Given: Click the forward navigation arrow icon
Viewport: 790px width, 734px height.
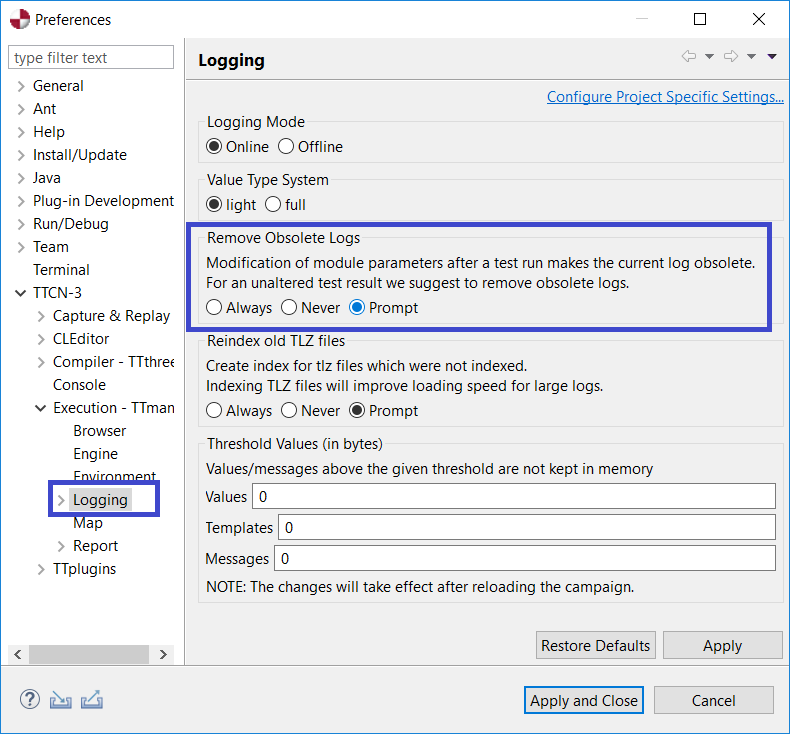Looking at the screenshot, I should (731, 56).
